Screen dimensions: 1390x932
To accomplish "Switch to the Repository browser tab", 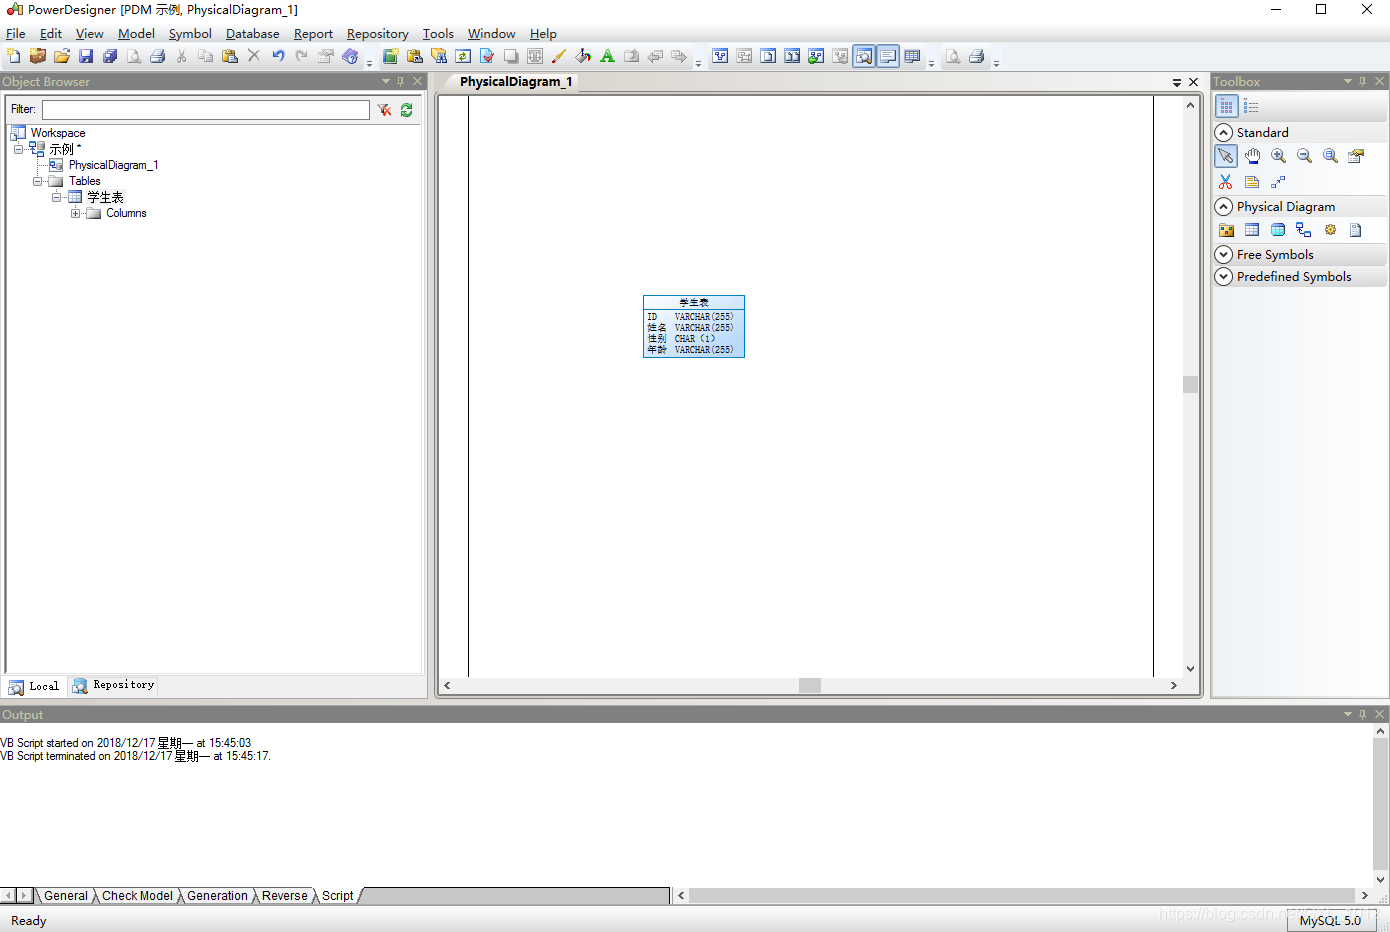I will tap(113, 685).
